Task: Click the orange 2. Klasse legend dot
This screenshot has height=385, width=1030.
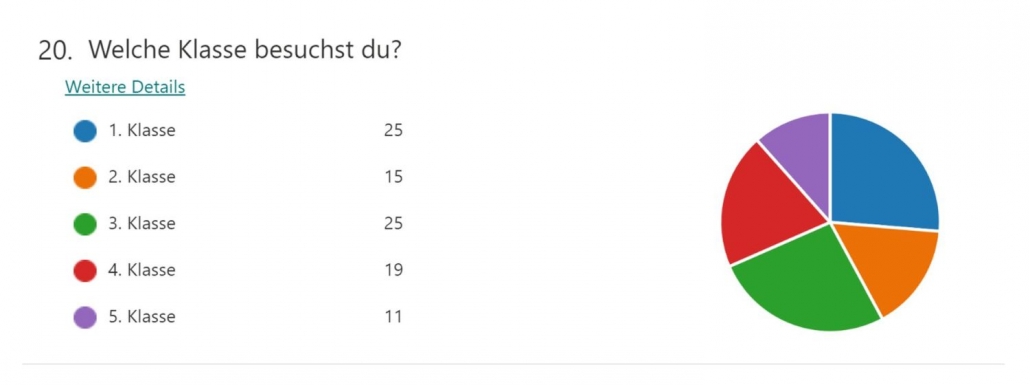Action: (x=85, y=177)
